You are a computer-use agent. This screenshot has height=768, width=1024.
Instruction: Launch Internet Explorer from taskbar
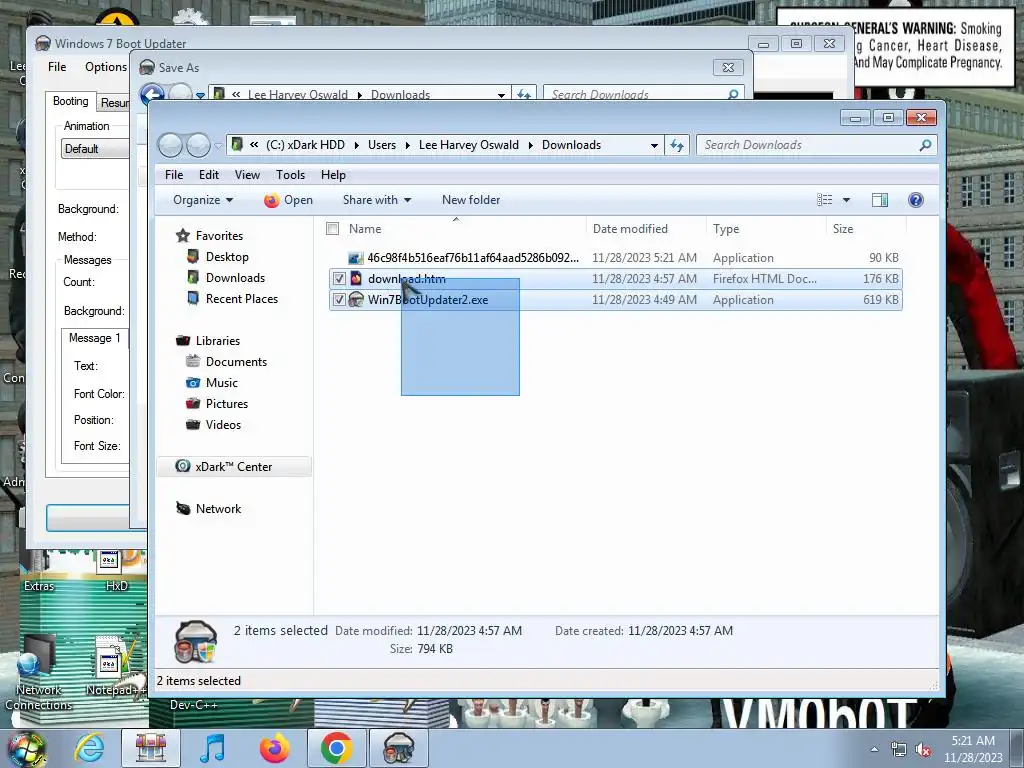pos(89,748)
